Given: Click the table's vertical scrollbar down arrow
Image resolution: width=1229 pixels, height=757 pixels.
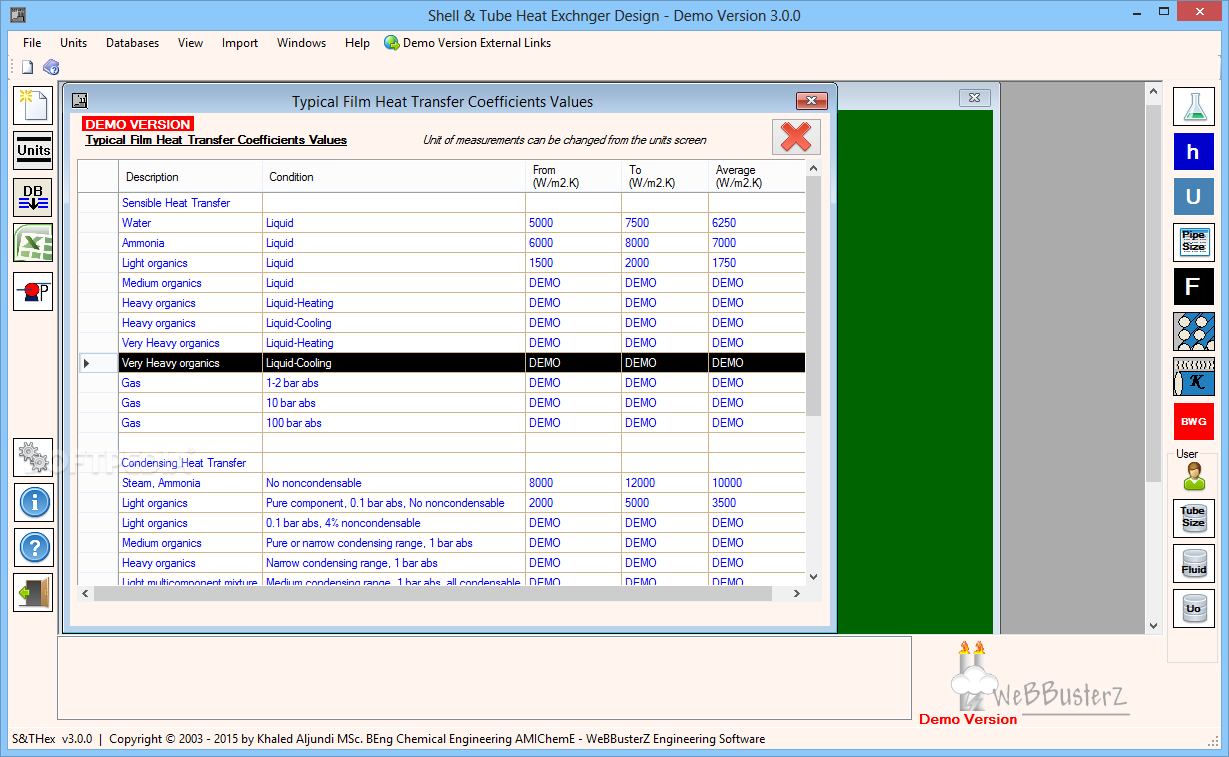Looking at the screenshot, I should pyautogui.click(x=813, y=577).
